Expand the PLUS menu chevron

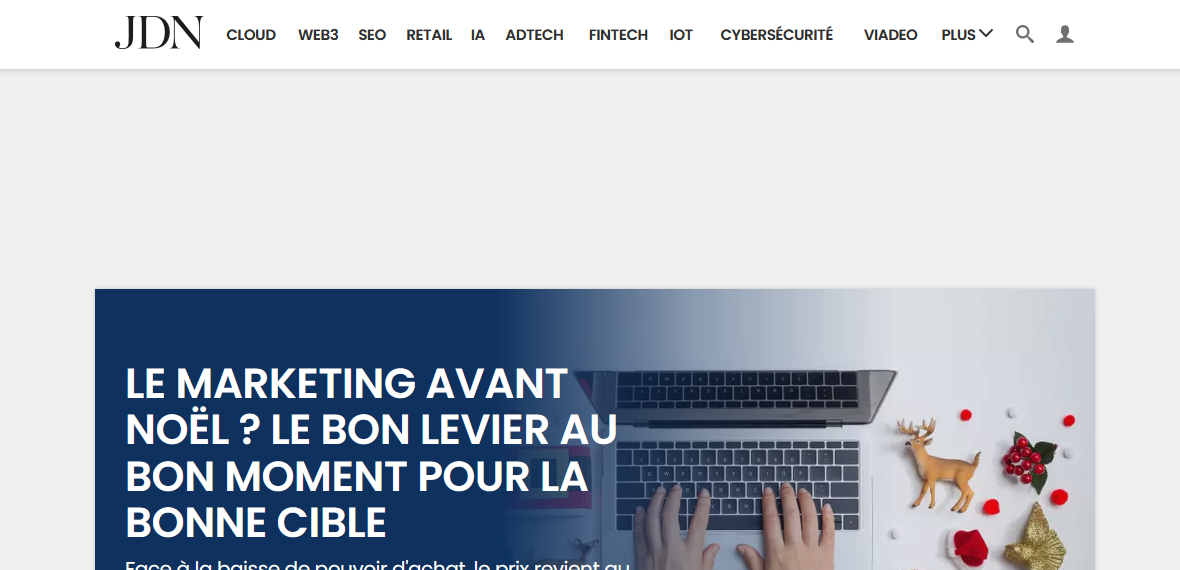[986, 33]
